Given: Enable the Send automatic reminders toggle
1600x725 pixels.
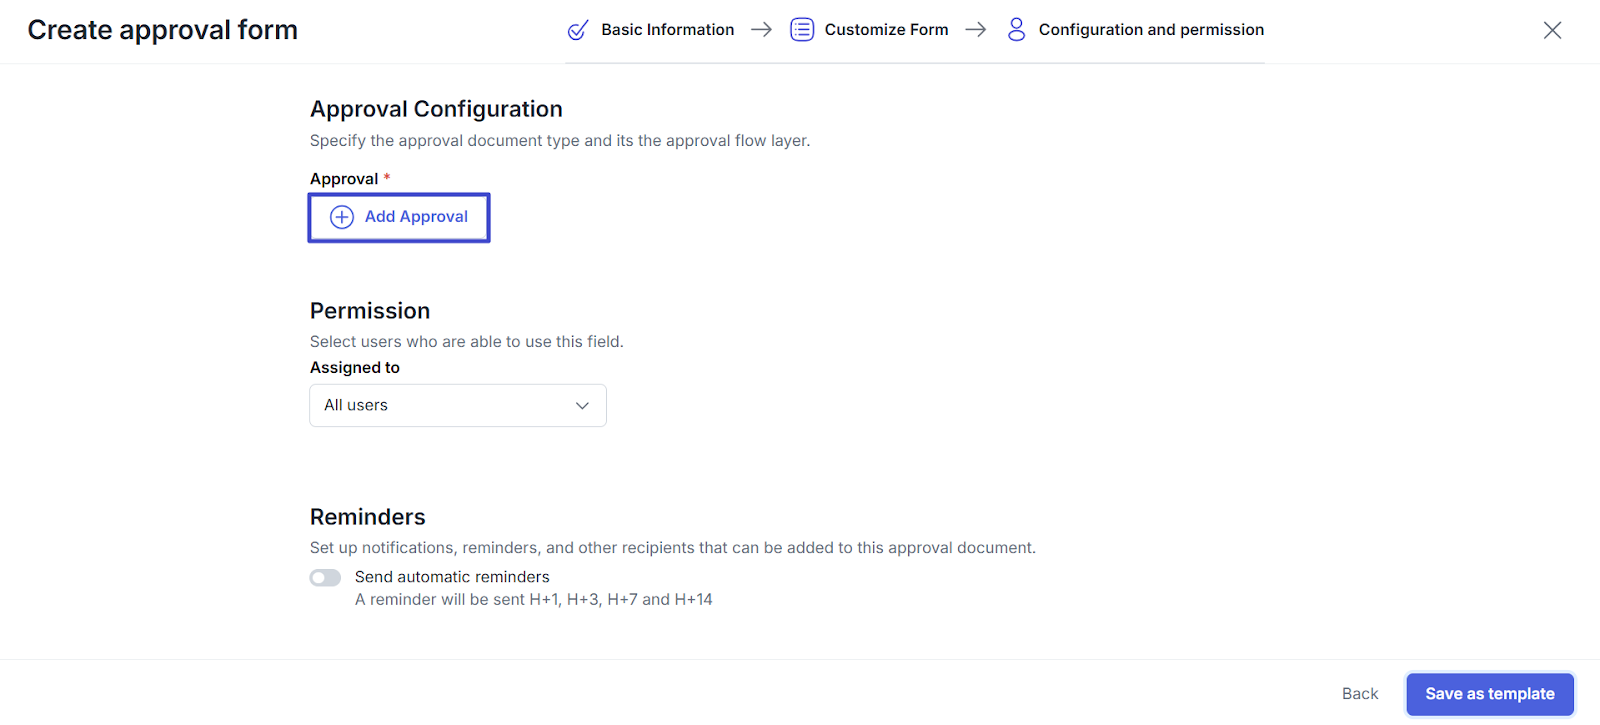Looking at the screenshot, I should [x=325, y=578].
